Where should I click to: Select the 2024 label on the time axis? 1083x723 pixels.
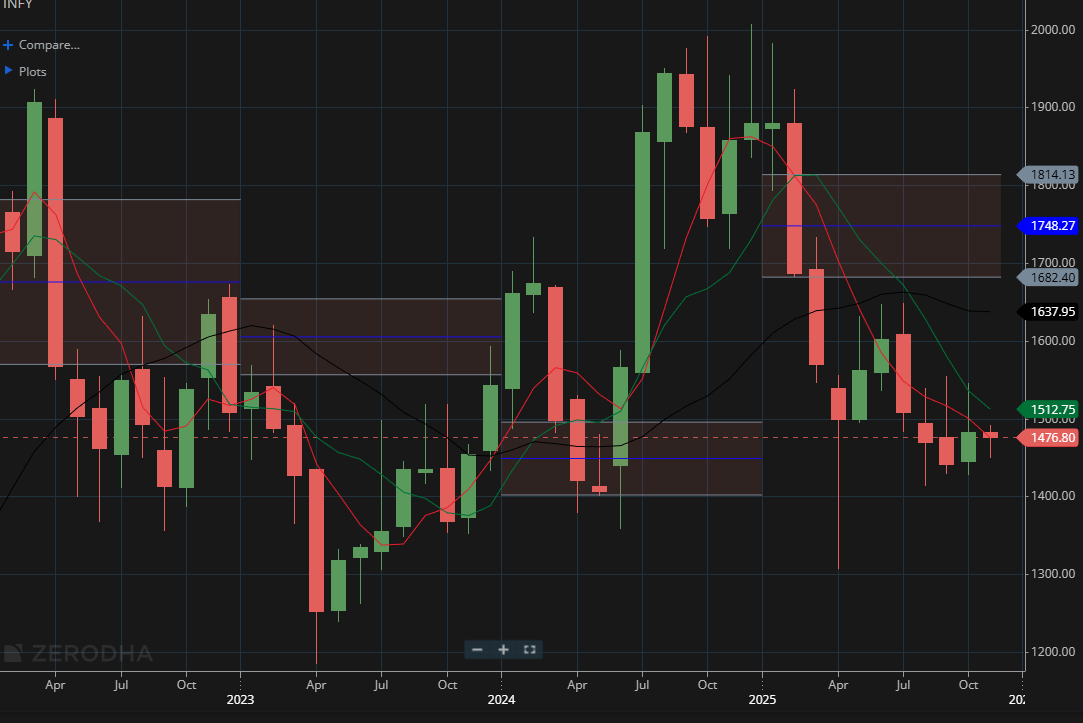[501, 700]
